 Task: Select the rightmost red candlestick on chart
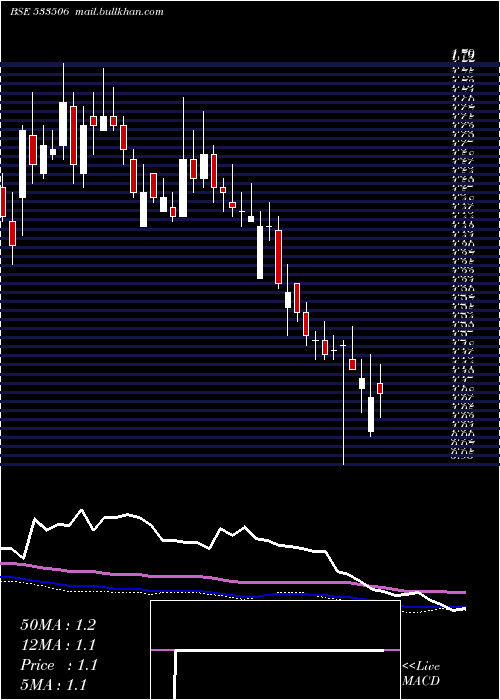tap(380, 388)
